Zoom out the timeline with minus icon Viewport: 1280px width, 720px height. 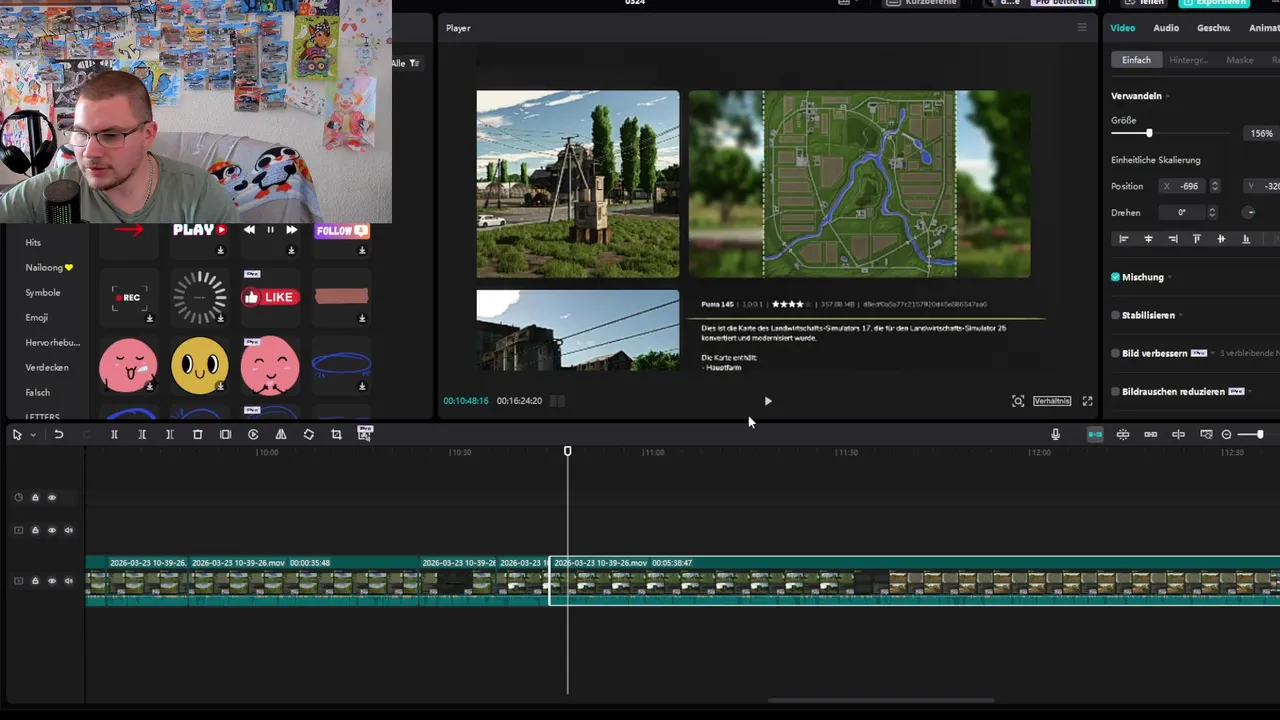point(1227,434)
